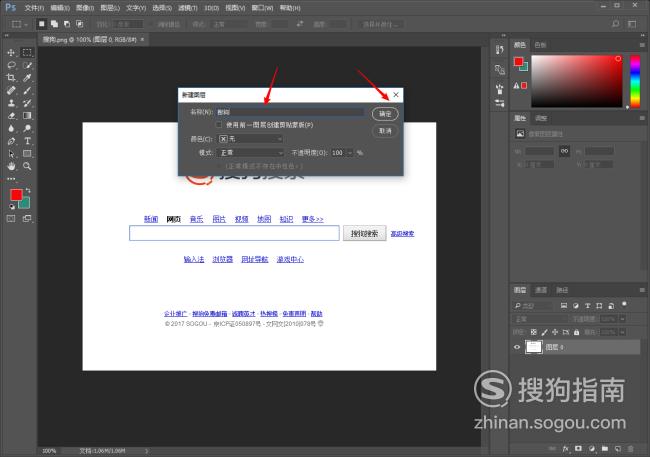The height and width of the screenshot is (457, 650).
Task: Select the Lasso tool
Action: click(11, 65)
